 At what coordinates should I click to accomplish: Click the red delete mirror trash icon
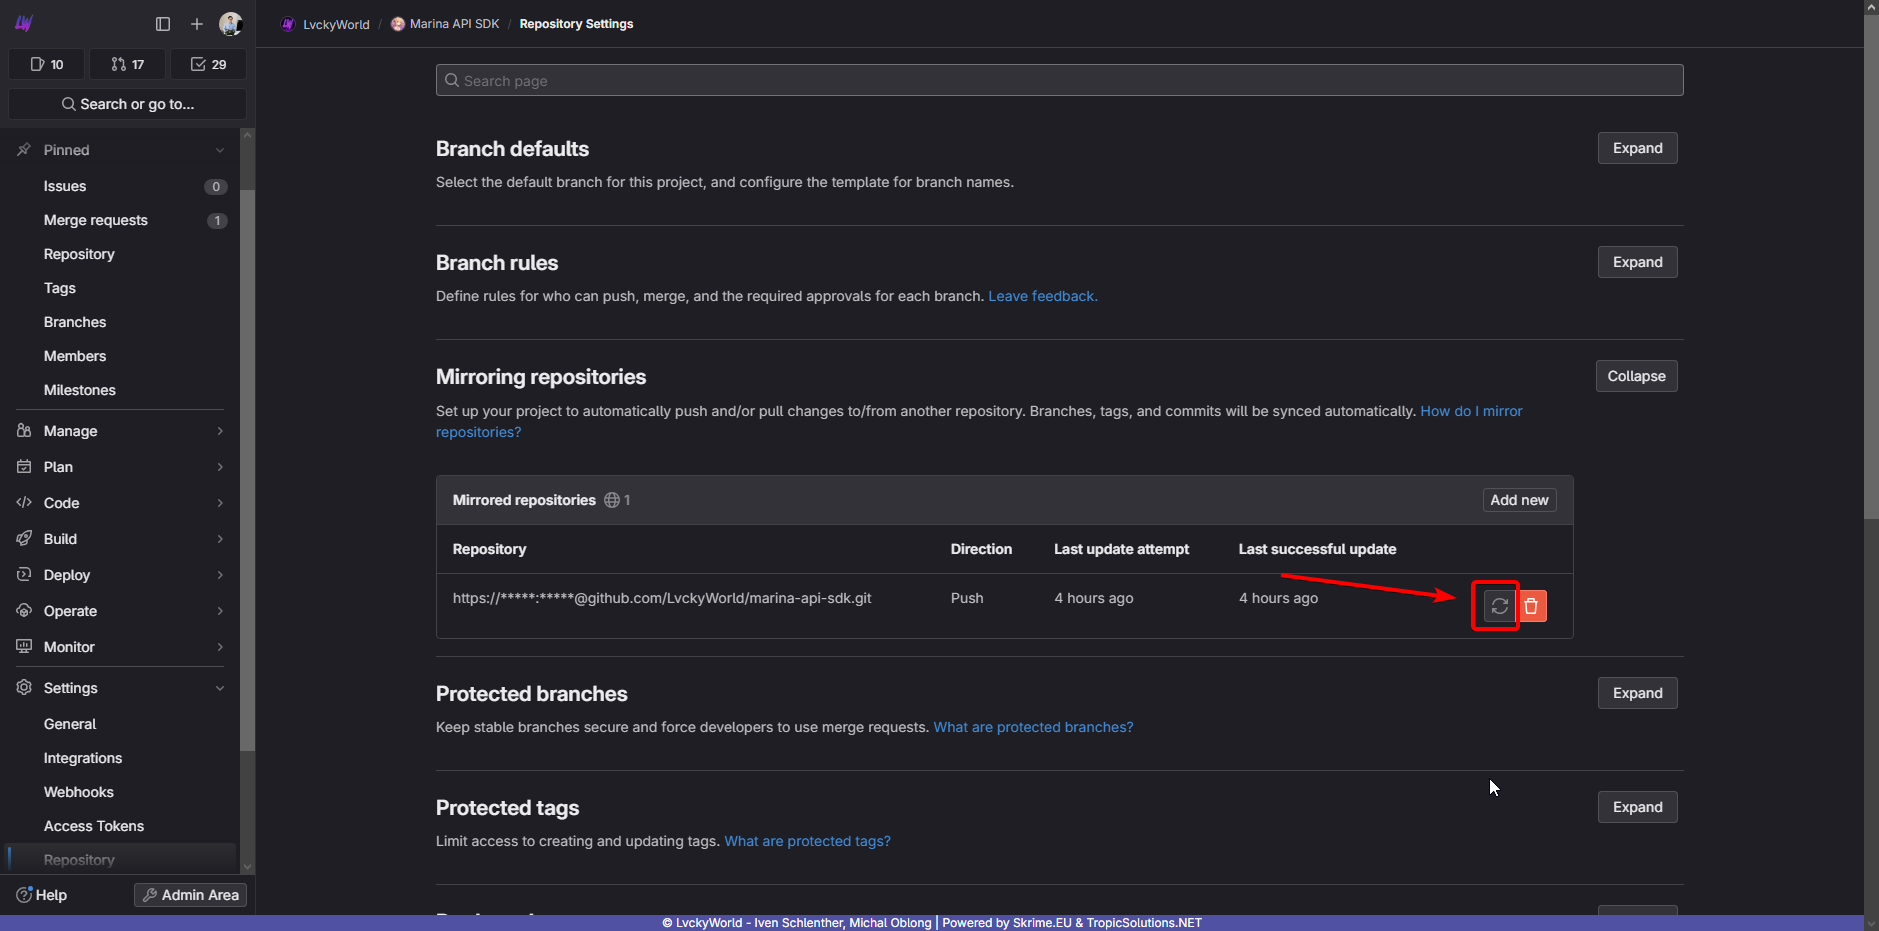click(x=1531, y=606)
